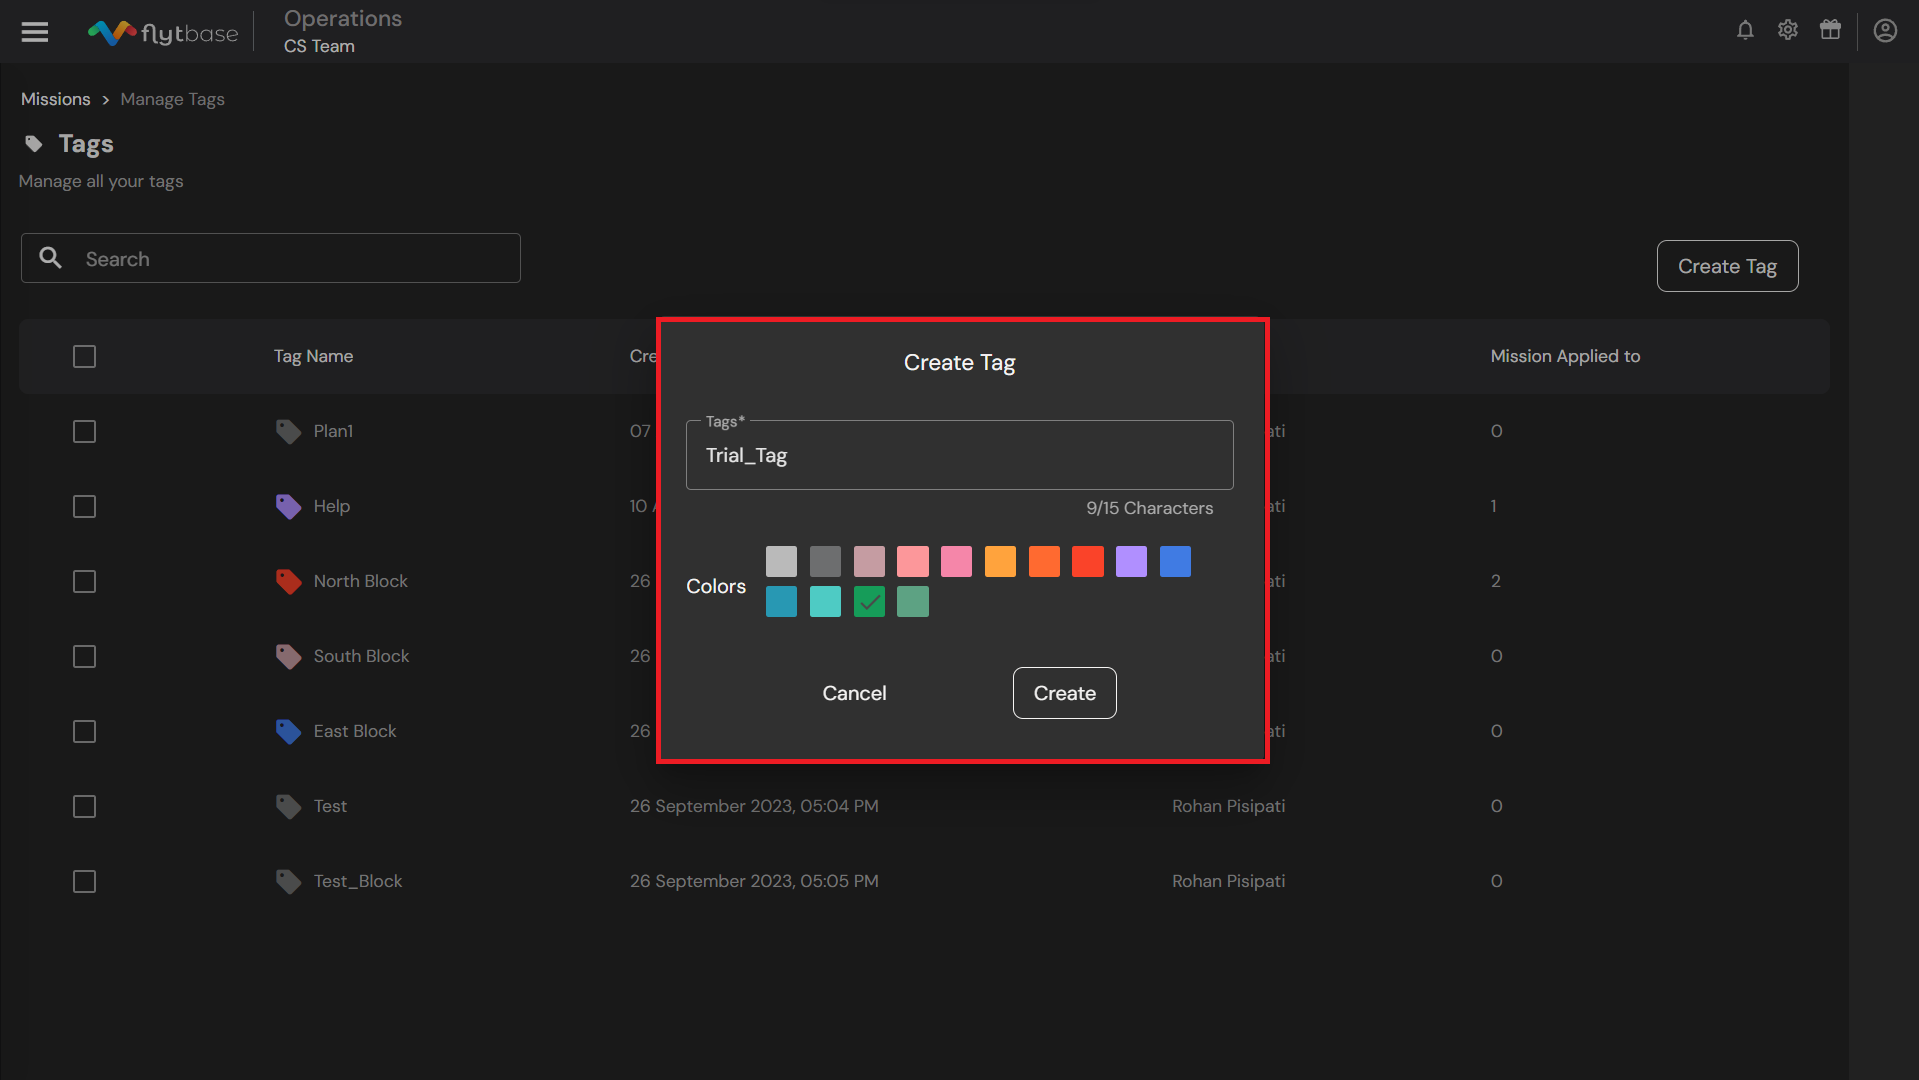Viewport: 1919px width, 1080px height.
Task: Click the Tags name input field
Action: tap(959, 456)
